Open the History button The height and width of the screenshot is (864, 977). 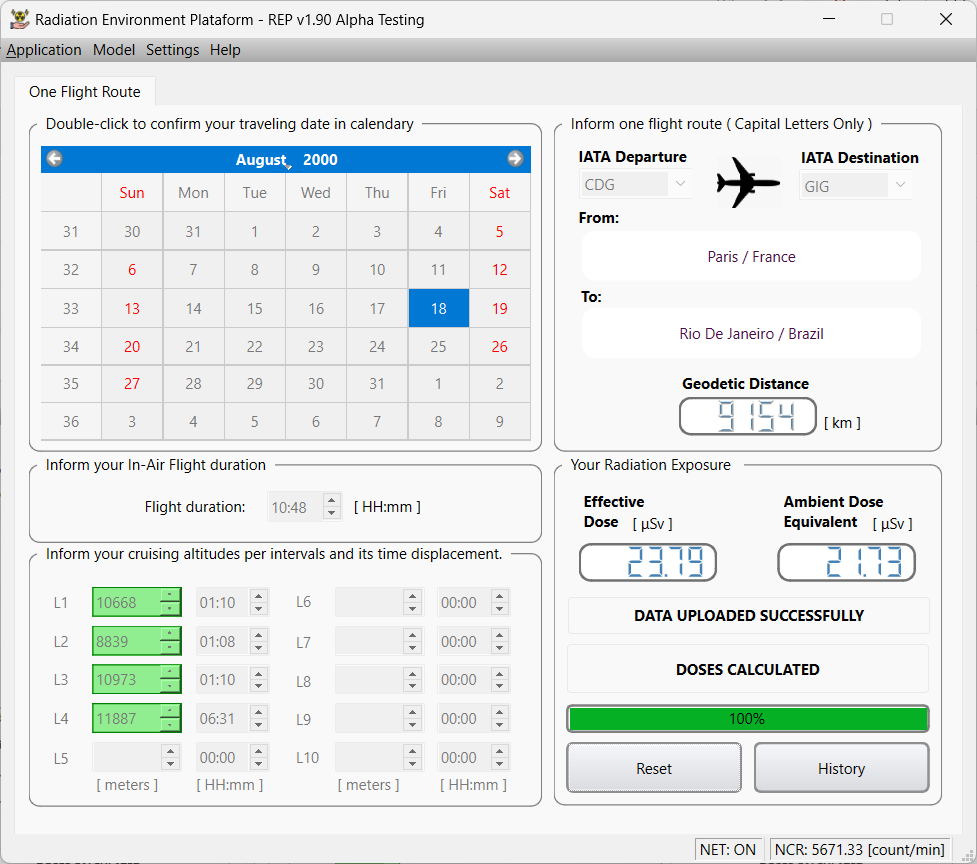click(x=841, y=768)
